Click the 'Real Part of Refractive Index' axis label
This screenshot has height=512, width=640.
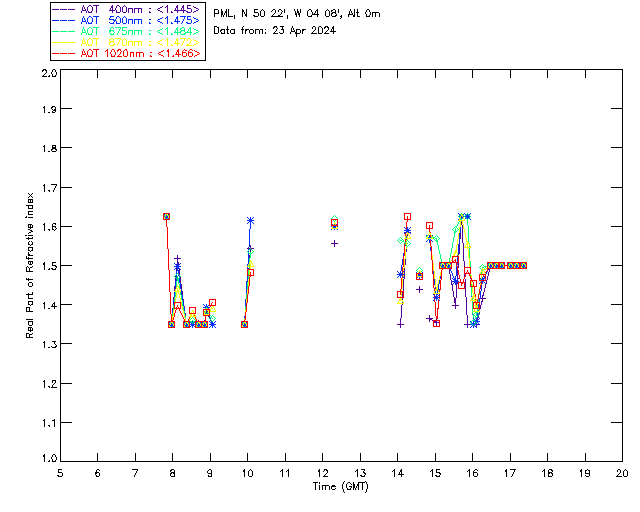tap(29, 265)
